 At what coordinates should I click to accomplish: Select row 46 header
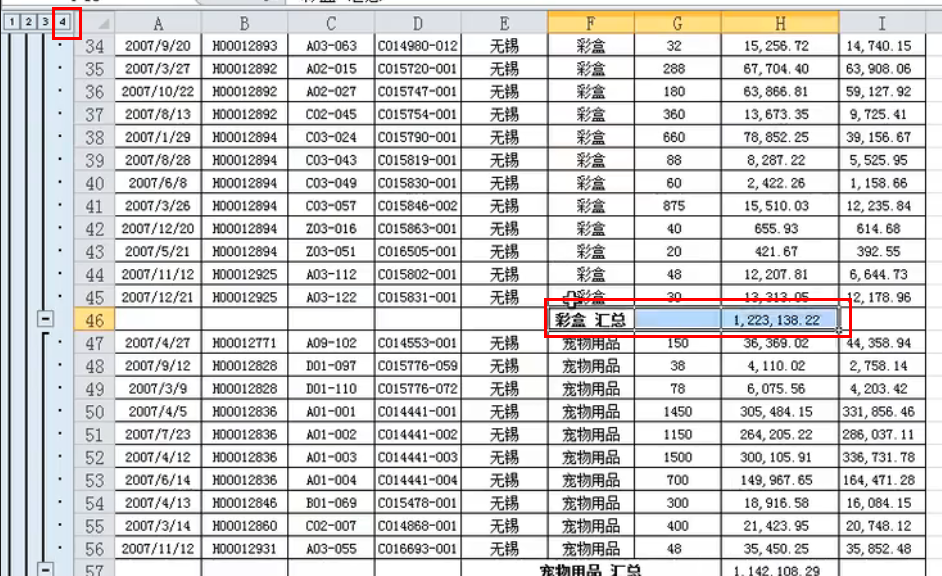pos(95,320)
